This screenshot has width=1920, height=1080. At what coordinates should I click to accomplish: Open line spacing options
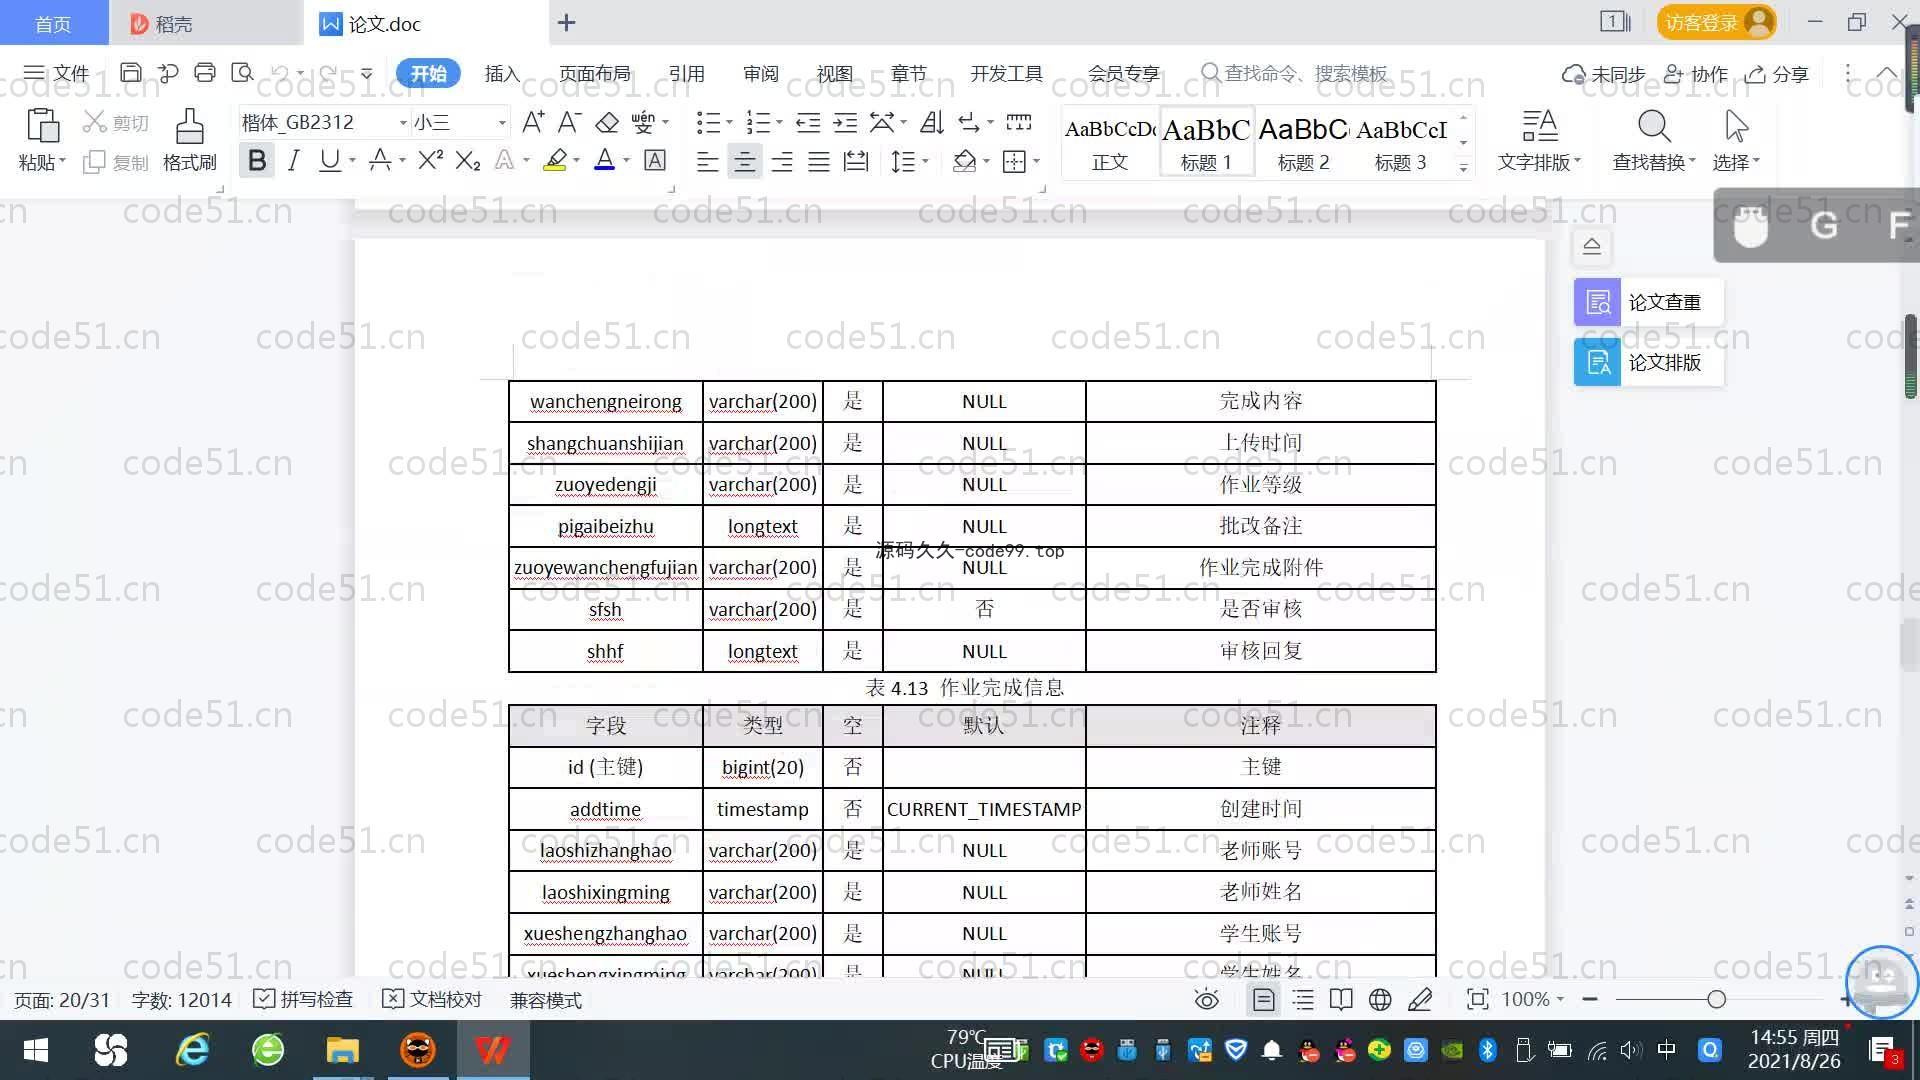click(903, 161)
